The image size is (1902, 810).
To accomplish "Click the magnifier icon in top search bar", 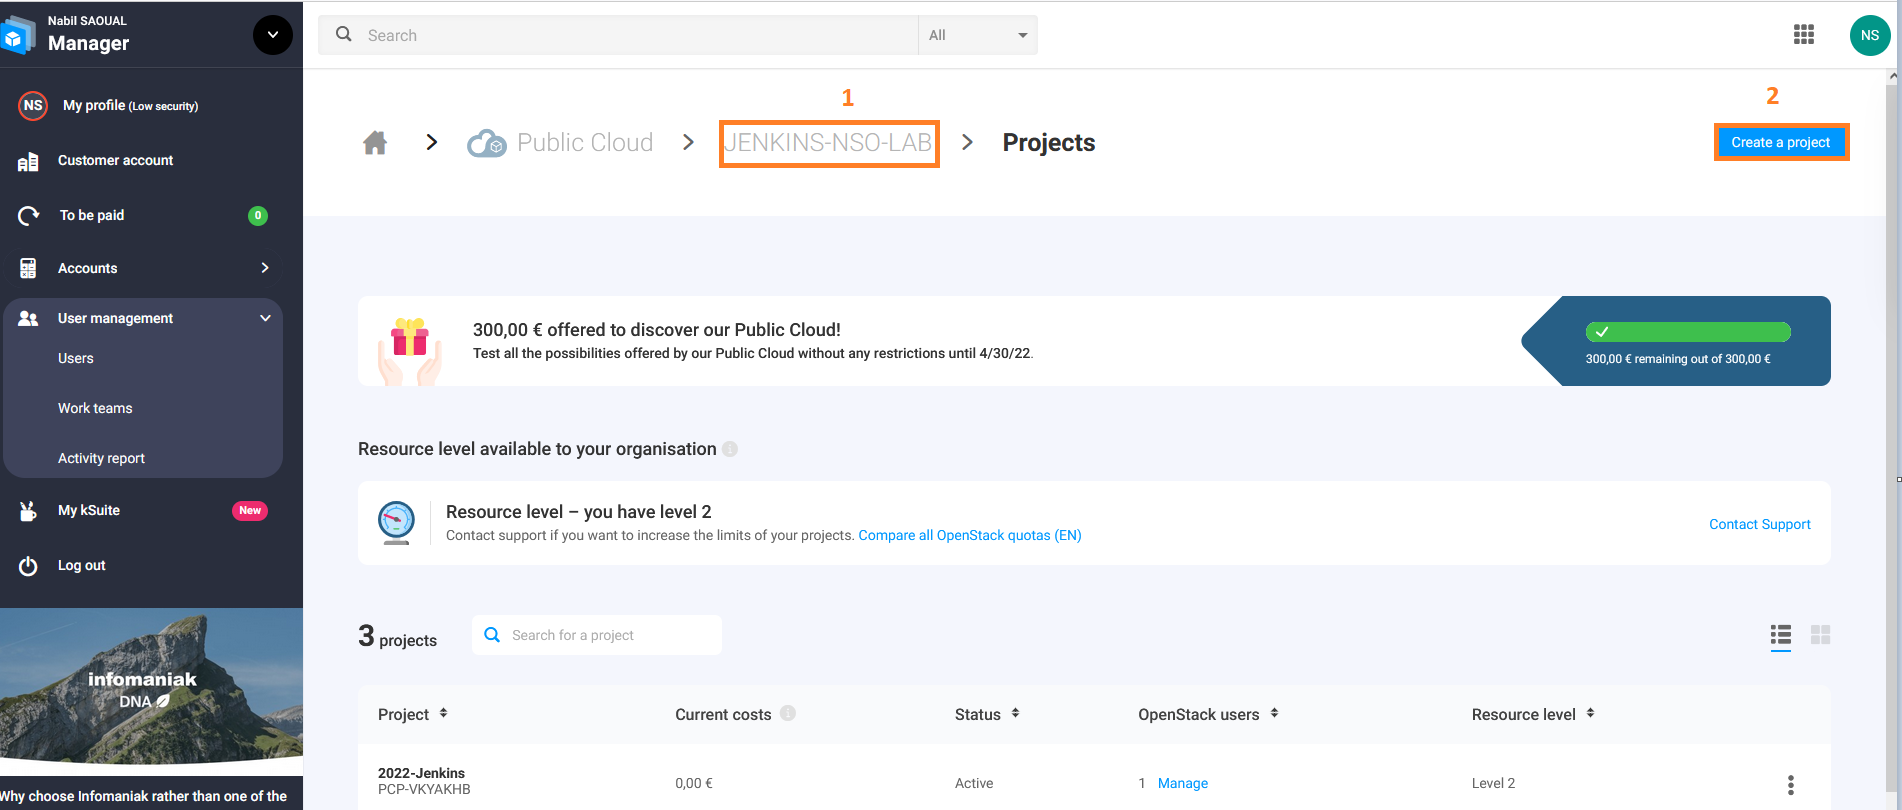I will pos(344,34).
